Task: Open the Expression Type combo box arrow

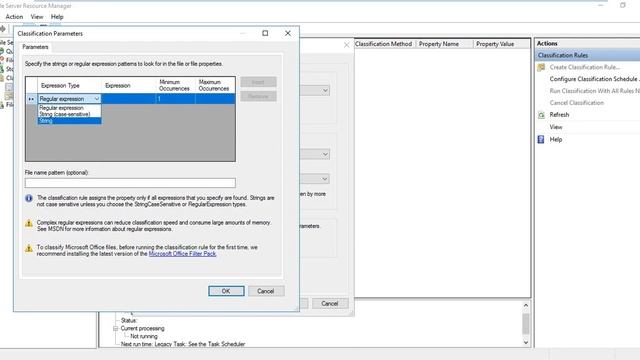Action: pos(97,99)
